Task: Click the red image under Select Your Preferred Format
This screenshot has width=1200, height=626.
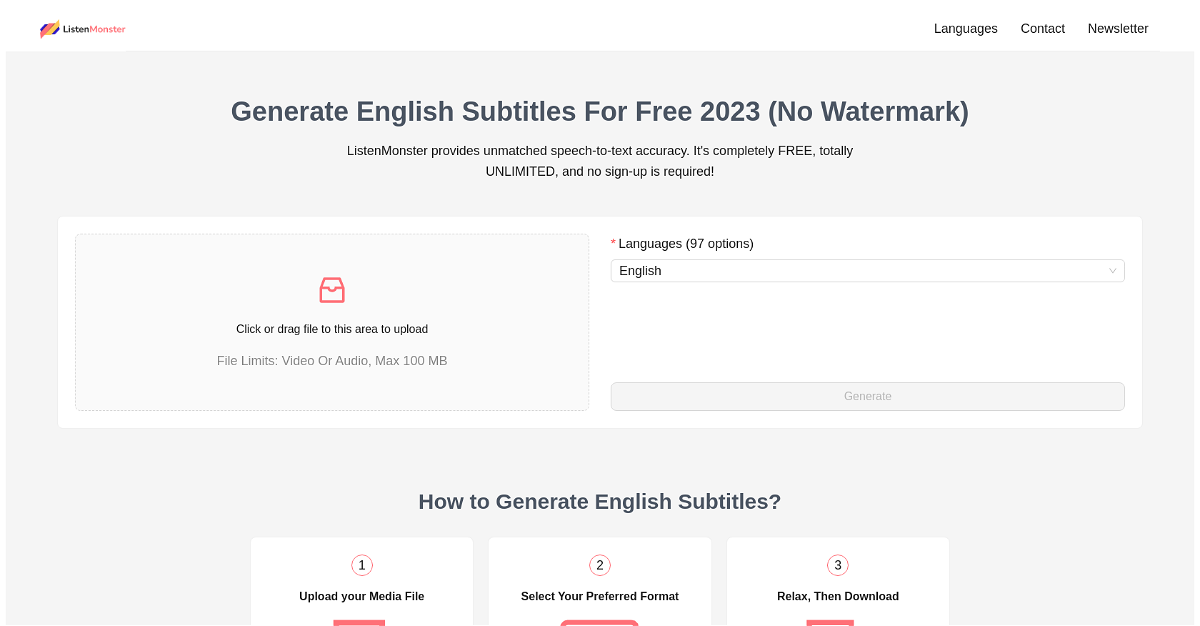Action: [x=600, y=623]
